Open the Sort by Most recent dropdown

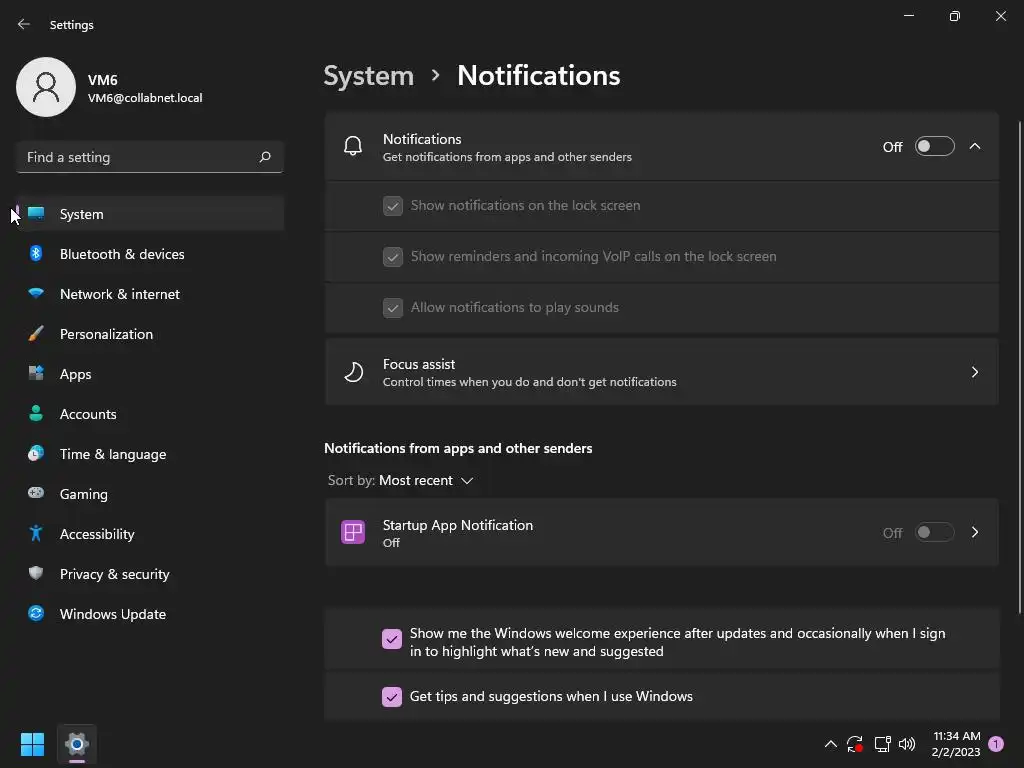[x=425, y=481]
